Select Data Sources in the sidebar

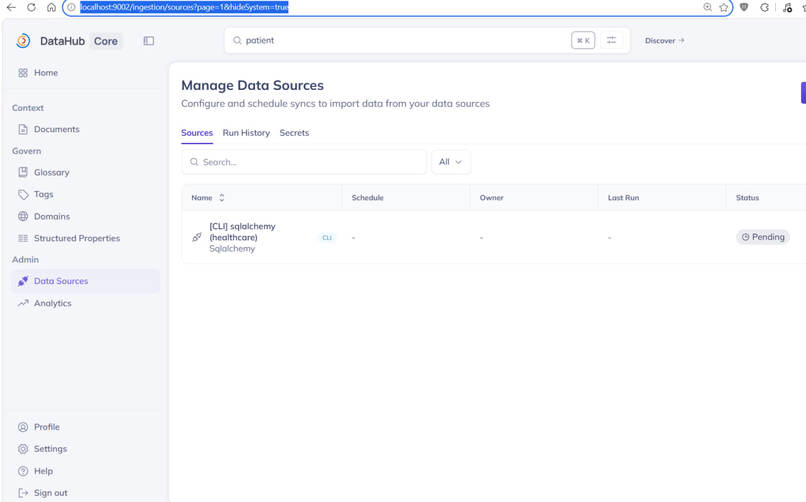pos(85,281)
